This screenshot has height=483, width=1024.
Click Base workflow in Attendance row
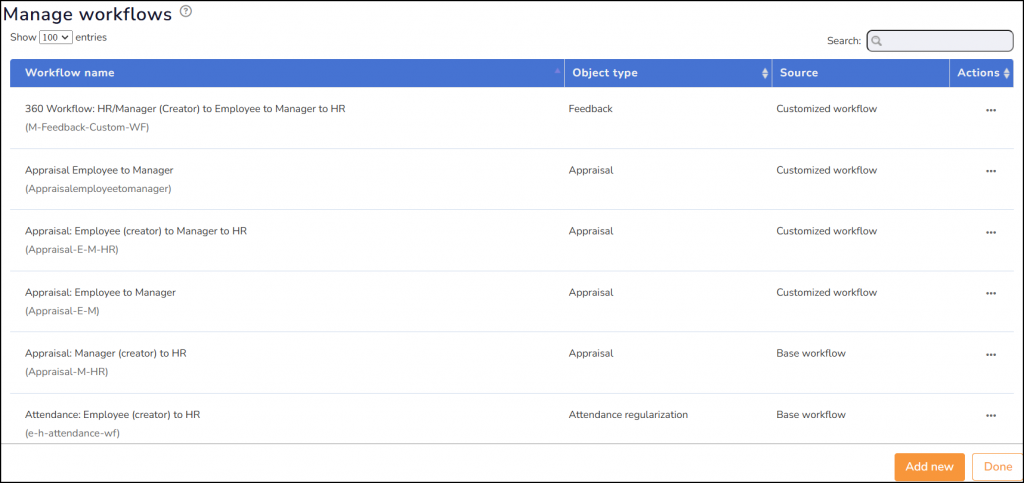[811, 414]
